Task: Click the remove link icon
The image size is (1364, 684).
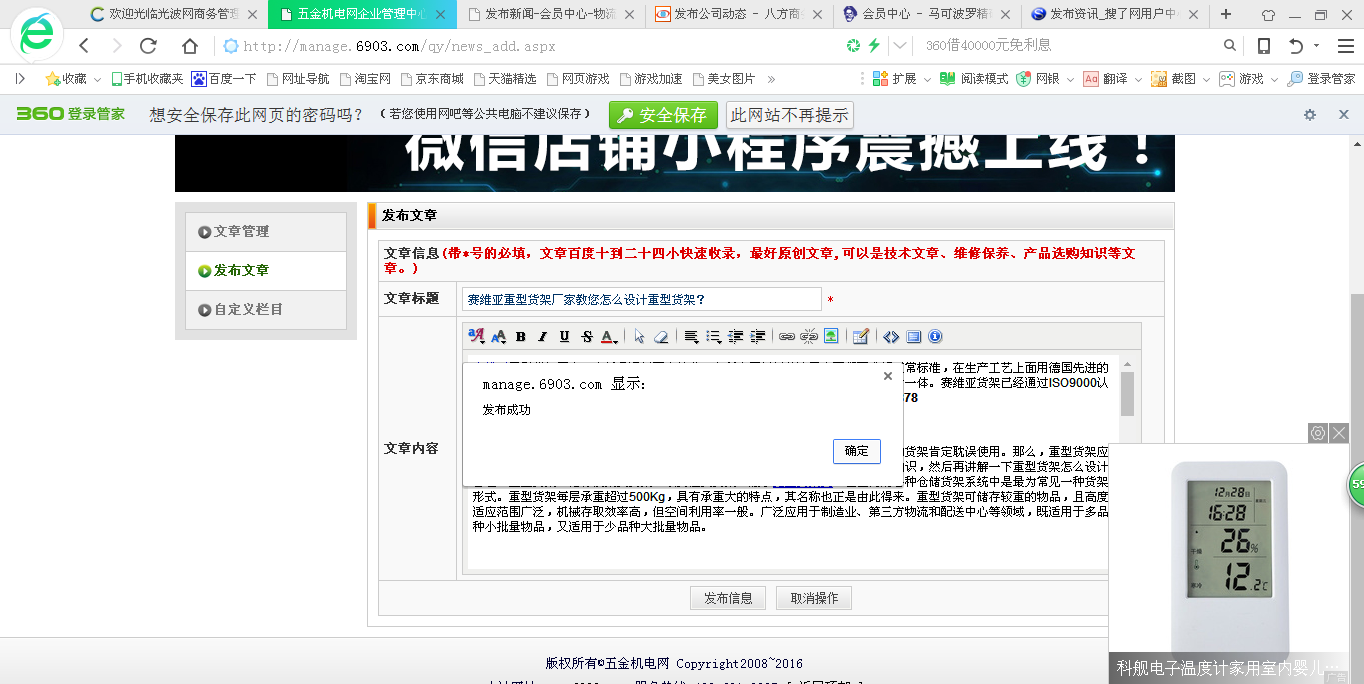Action: tap(809, 337)
